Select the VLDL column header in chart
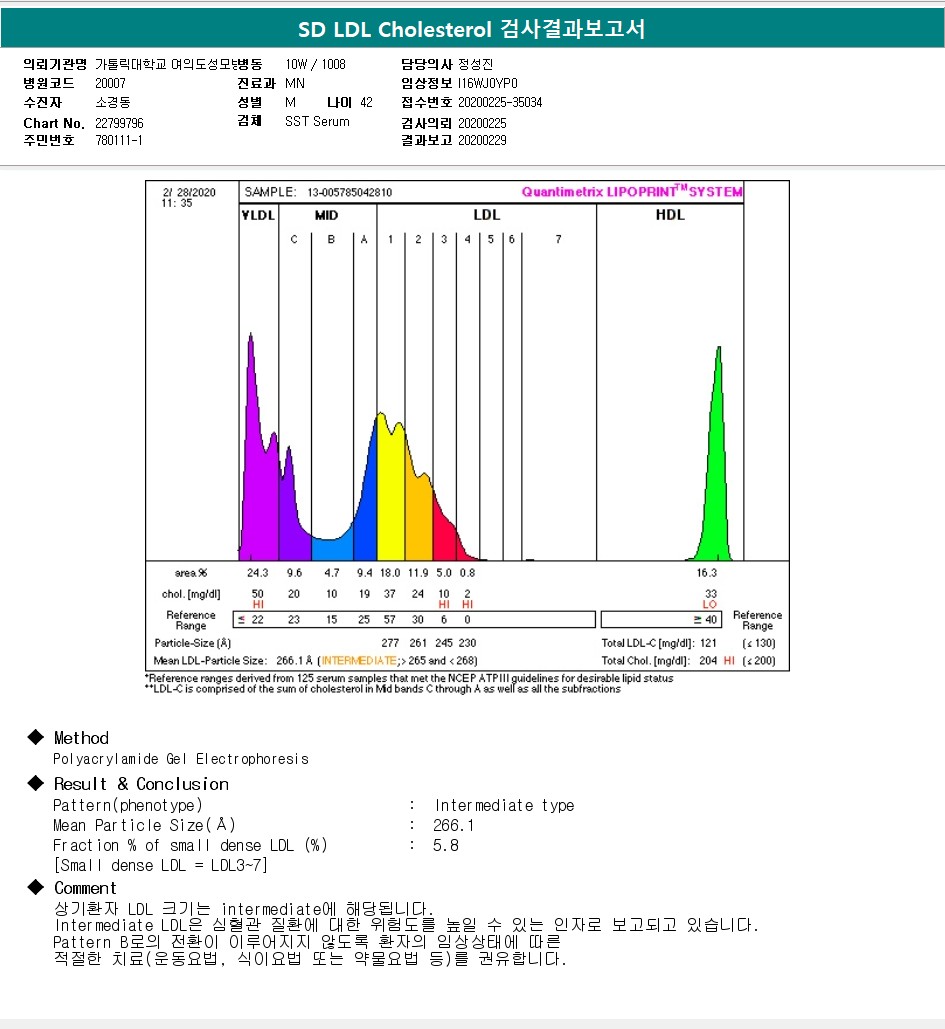 tap(258, 215)
